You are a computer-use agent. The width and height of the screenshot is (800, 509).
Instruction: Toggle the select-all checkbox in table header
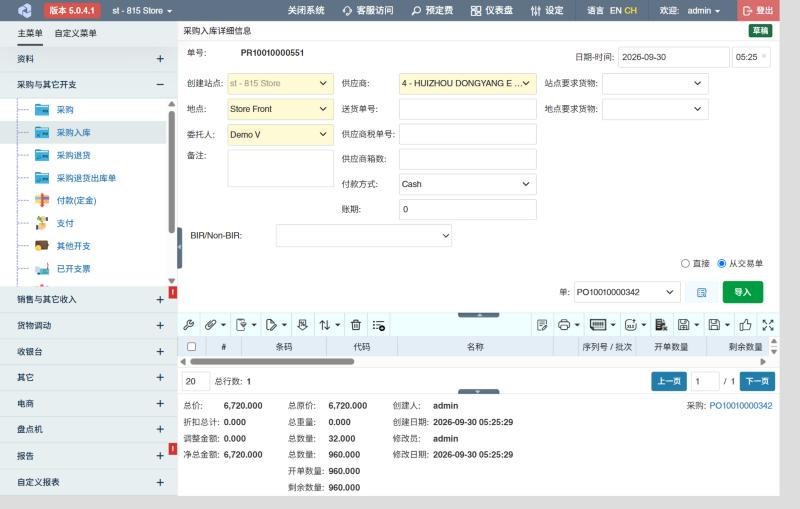[x=191, y=347]
